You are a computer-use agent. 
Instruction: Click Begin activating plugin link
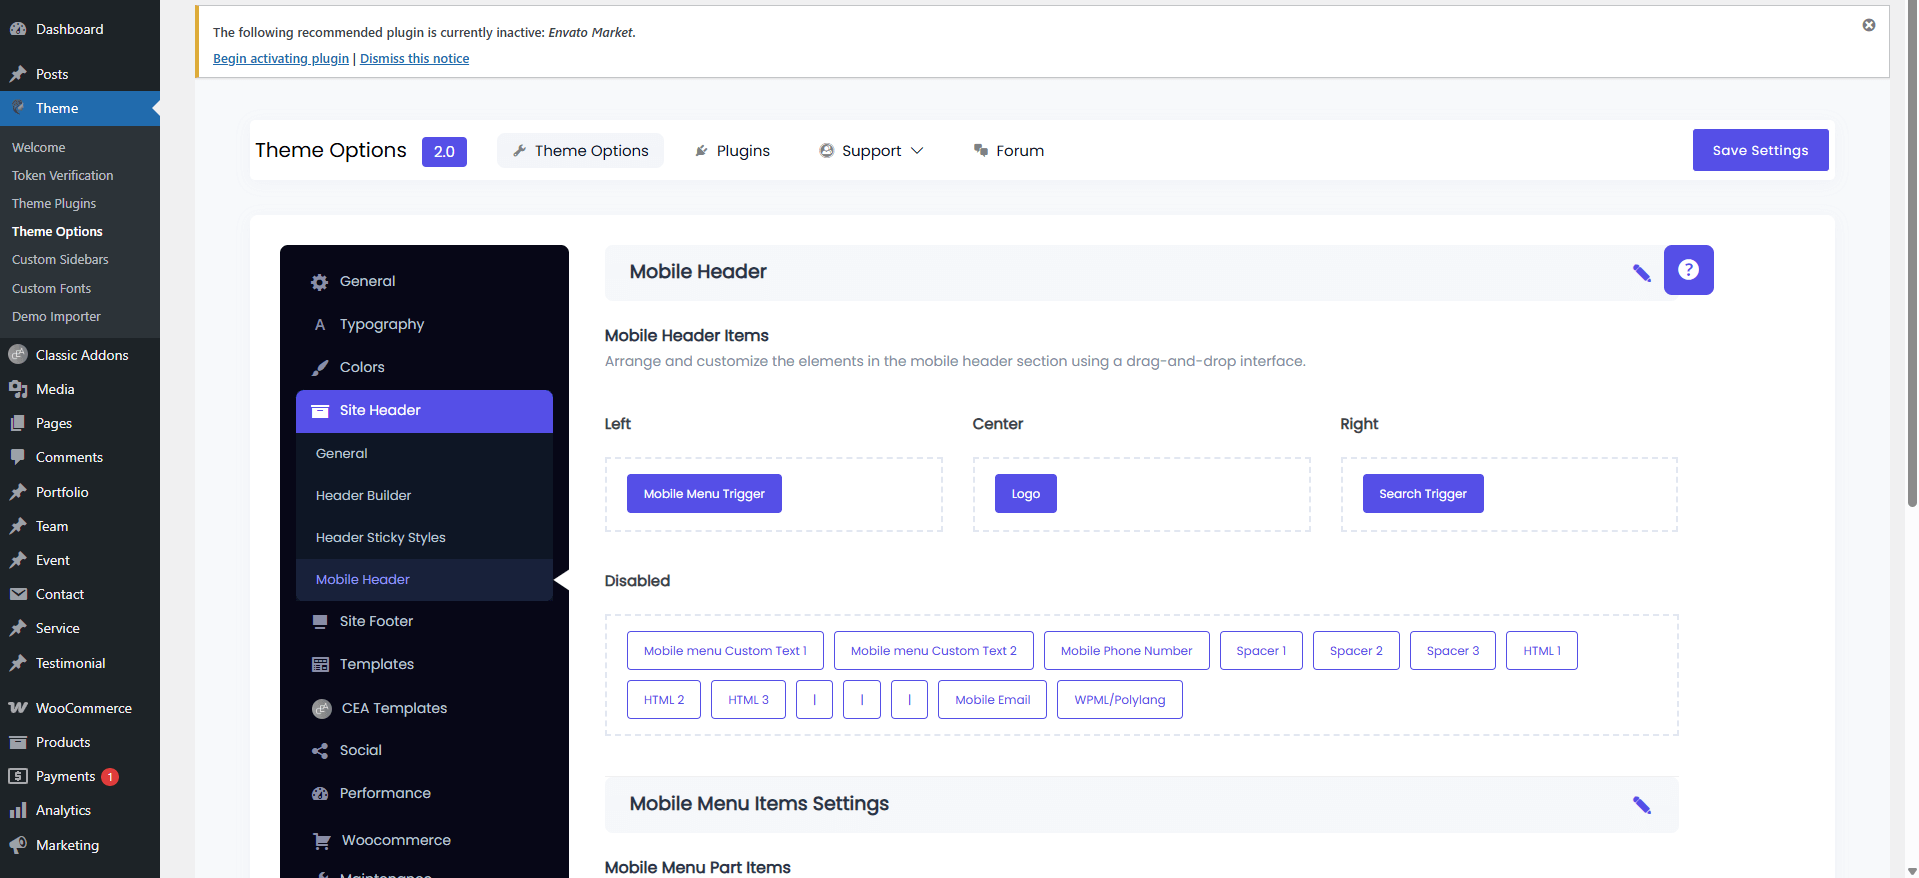(x=280, y=59)
